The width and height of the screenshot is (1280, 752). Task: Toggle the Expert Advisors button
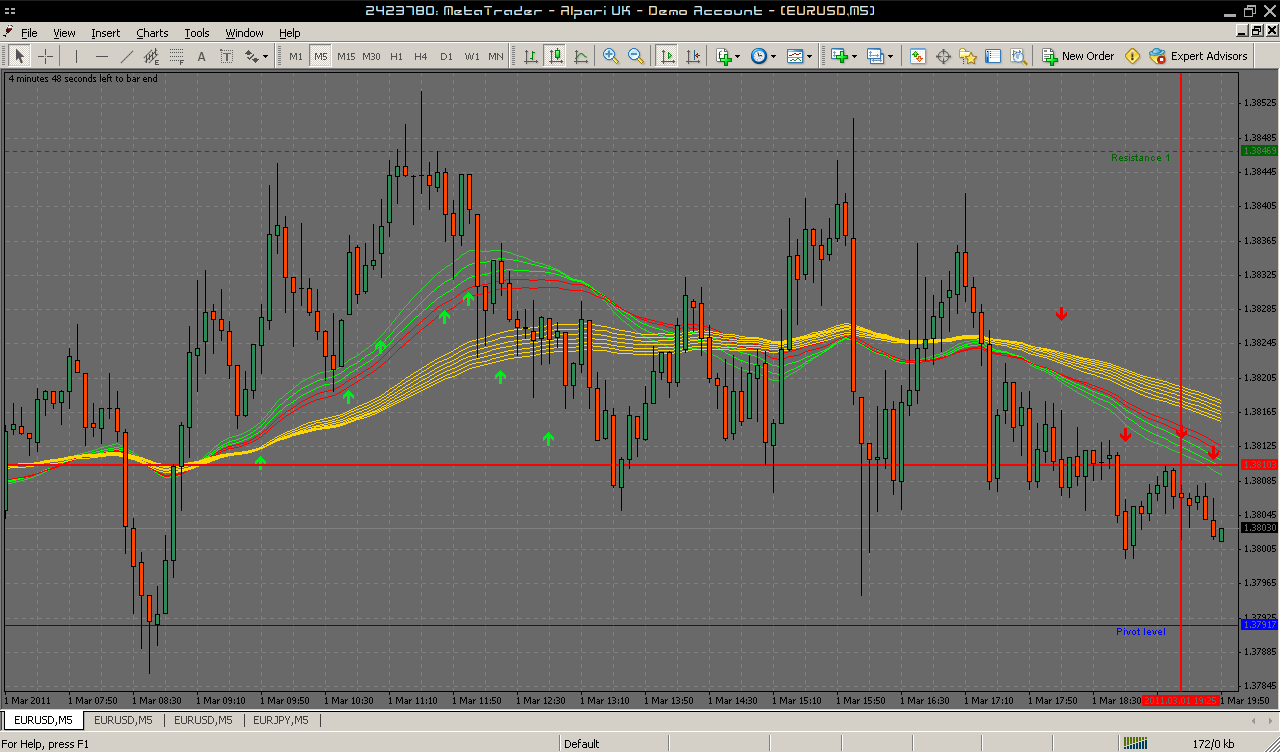(1198, 56)
